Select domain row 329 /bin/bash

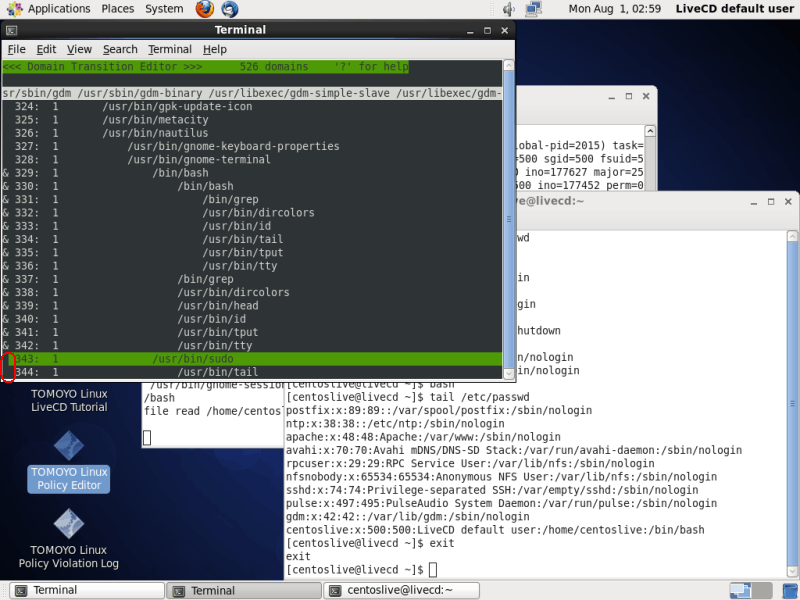tap(252, 173)
